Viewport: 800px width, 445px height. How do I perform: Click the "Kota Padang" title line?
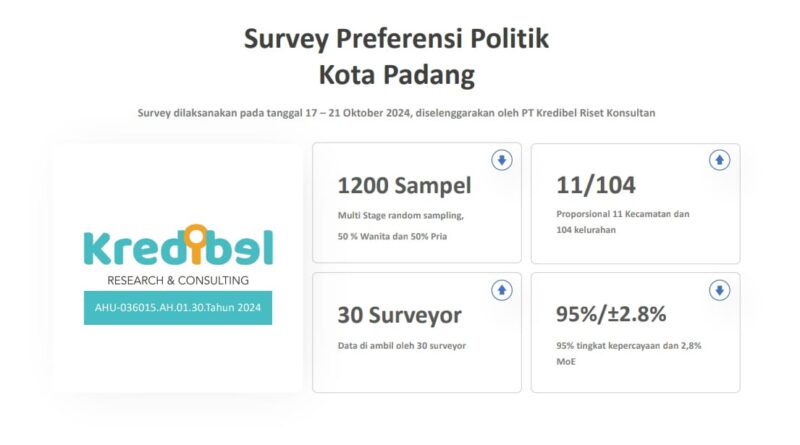[x=396, y=75]
